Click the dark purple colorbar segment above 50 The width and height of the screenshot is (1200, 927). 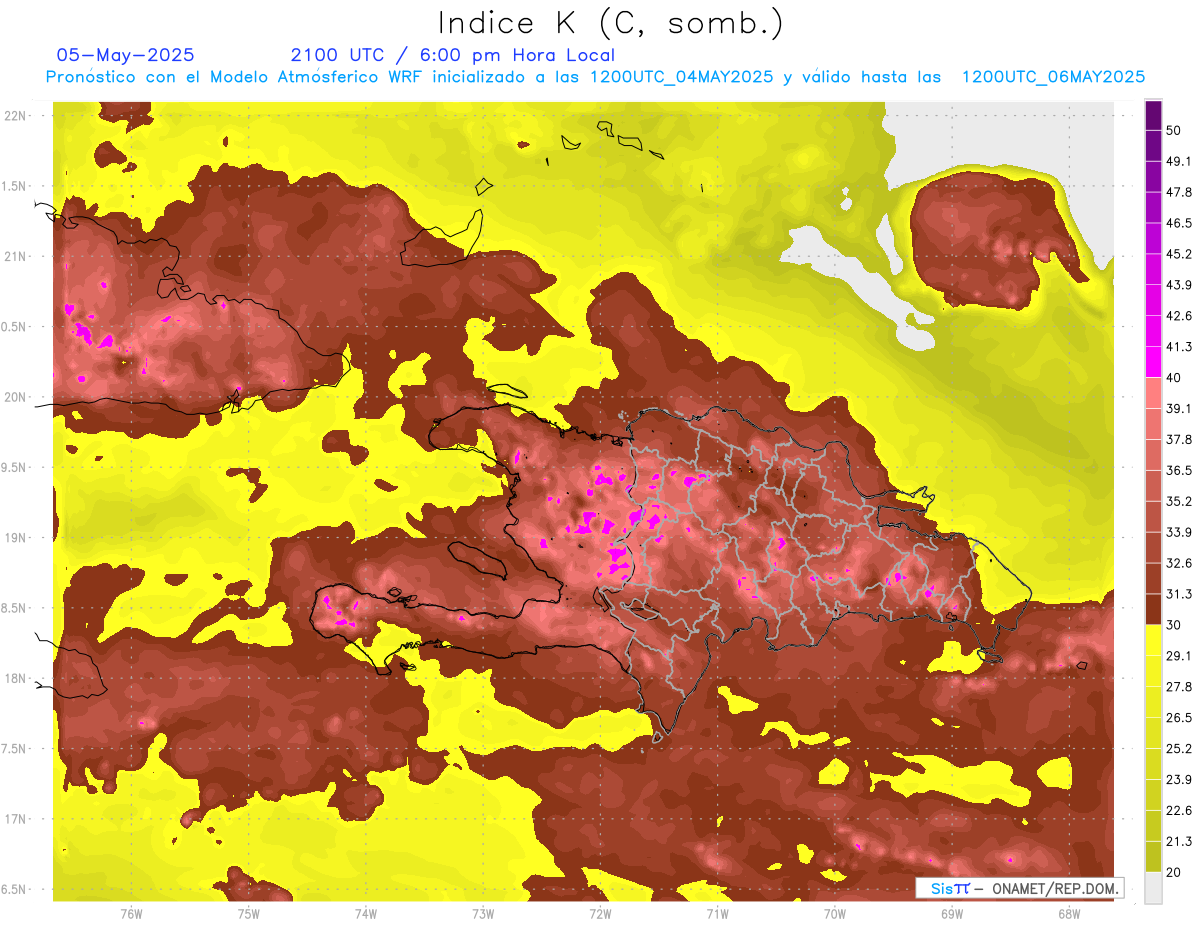click(x=1153, y=114)
